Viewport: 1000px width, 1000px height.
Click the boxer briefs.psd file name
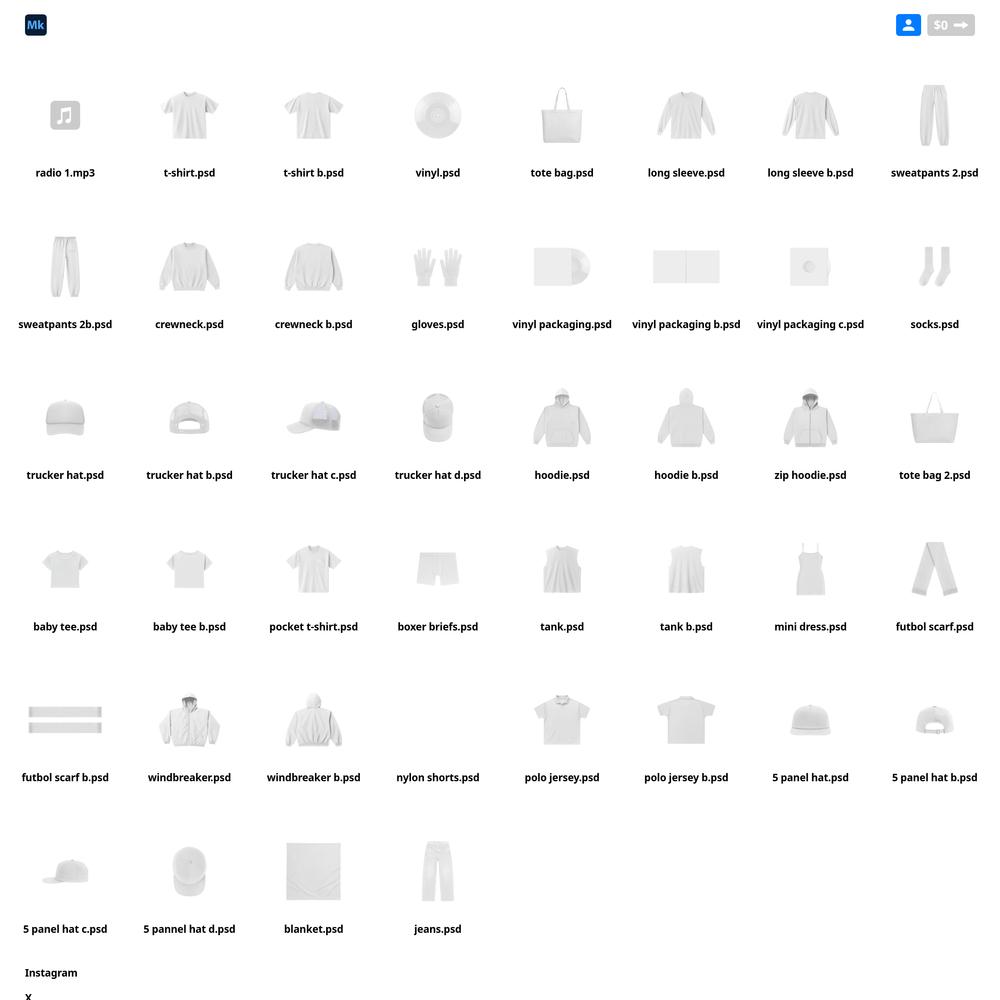pos(438,627)
